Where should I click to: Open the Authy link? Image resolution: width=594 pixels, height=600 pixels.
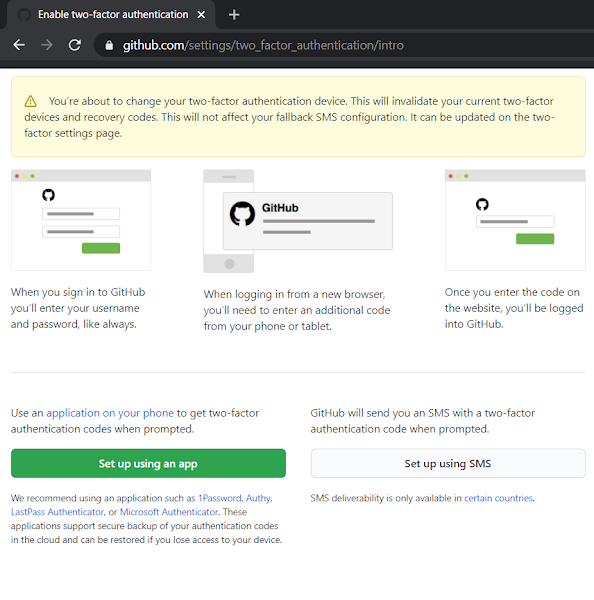[258, 498]
